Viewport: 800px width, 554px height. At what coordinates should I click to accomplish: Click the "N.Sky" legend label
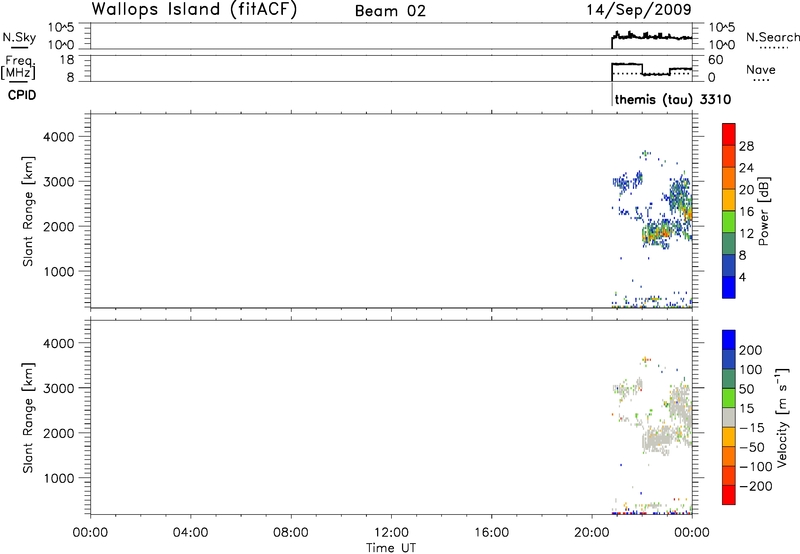[x=19, y=37]
